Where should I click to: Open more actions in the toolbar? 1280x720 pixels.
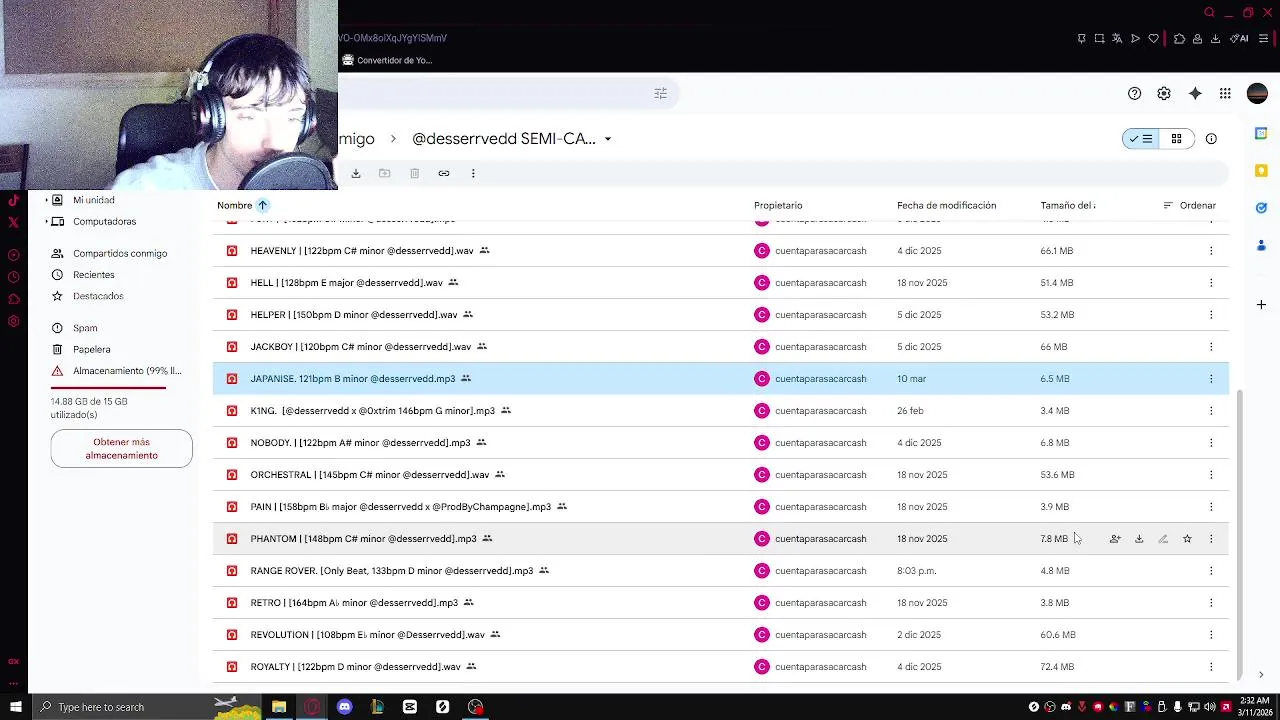(x=473, y=173)
